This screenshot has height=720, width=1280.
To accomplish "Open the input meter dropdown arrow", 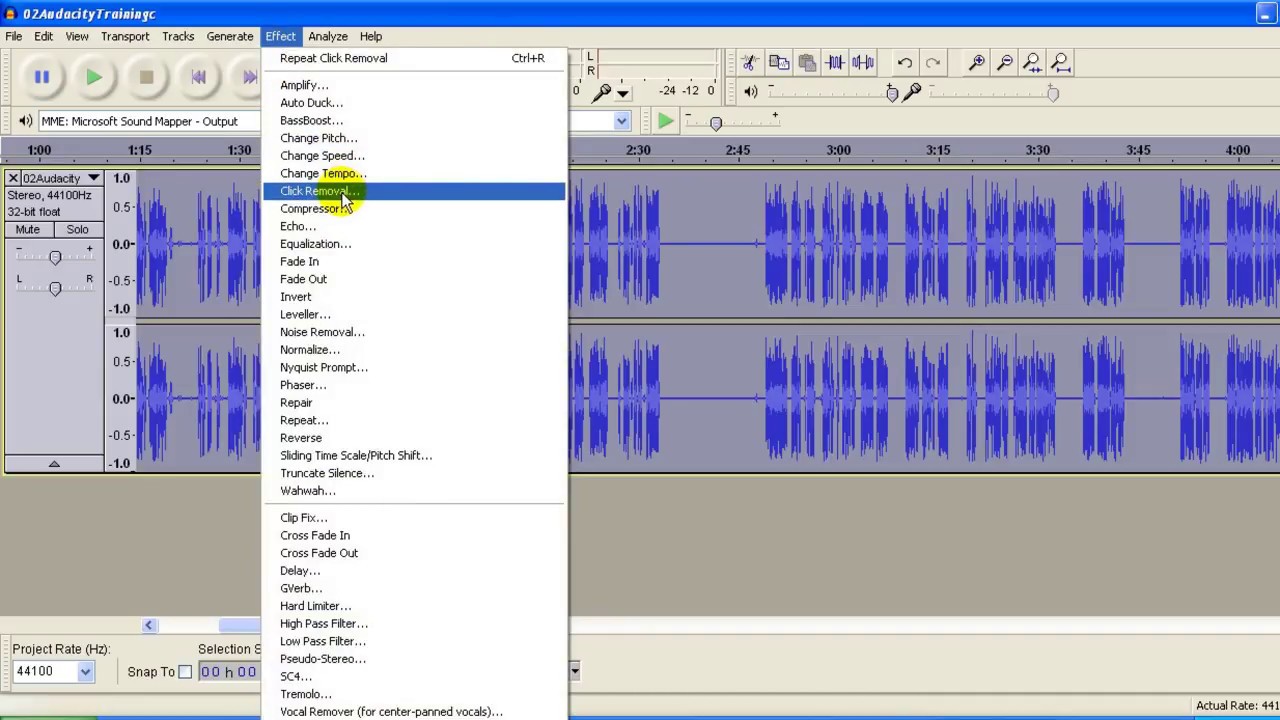I will click(623, 93).
